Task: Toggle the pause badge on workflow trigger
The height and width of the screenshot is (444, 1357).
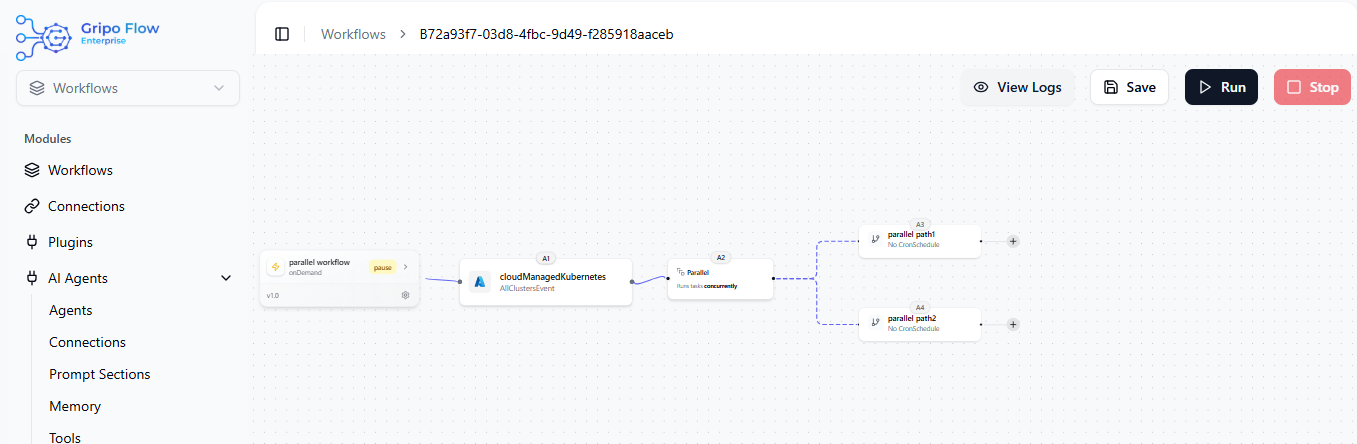Action: (x=383, y=267)
